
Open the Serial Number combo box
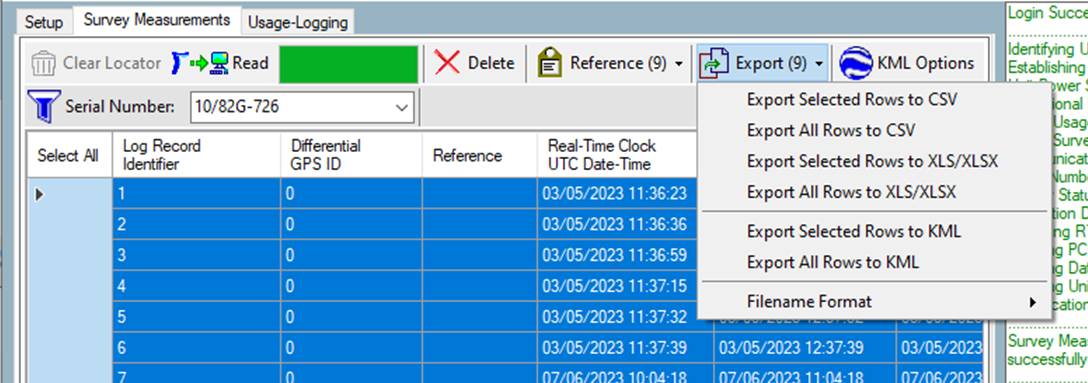coord(302,108)
